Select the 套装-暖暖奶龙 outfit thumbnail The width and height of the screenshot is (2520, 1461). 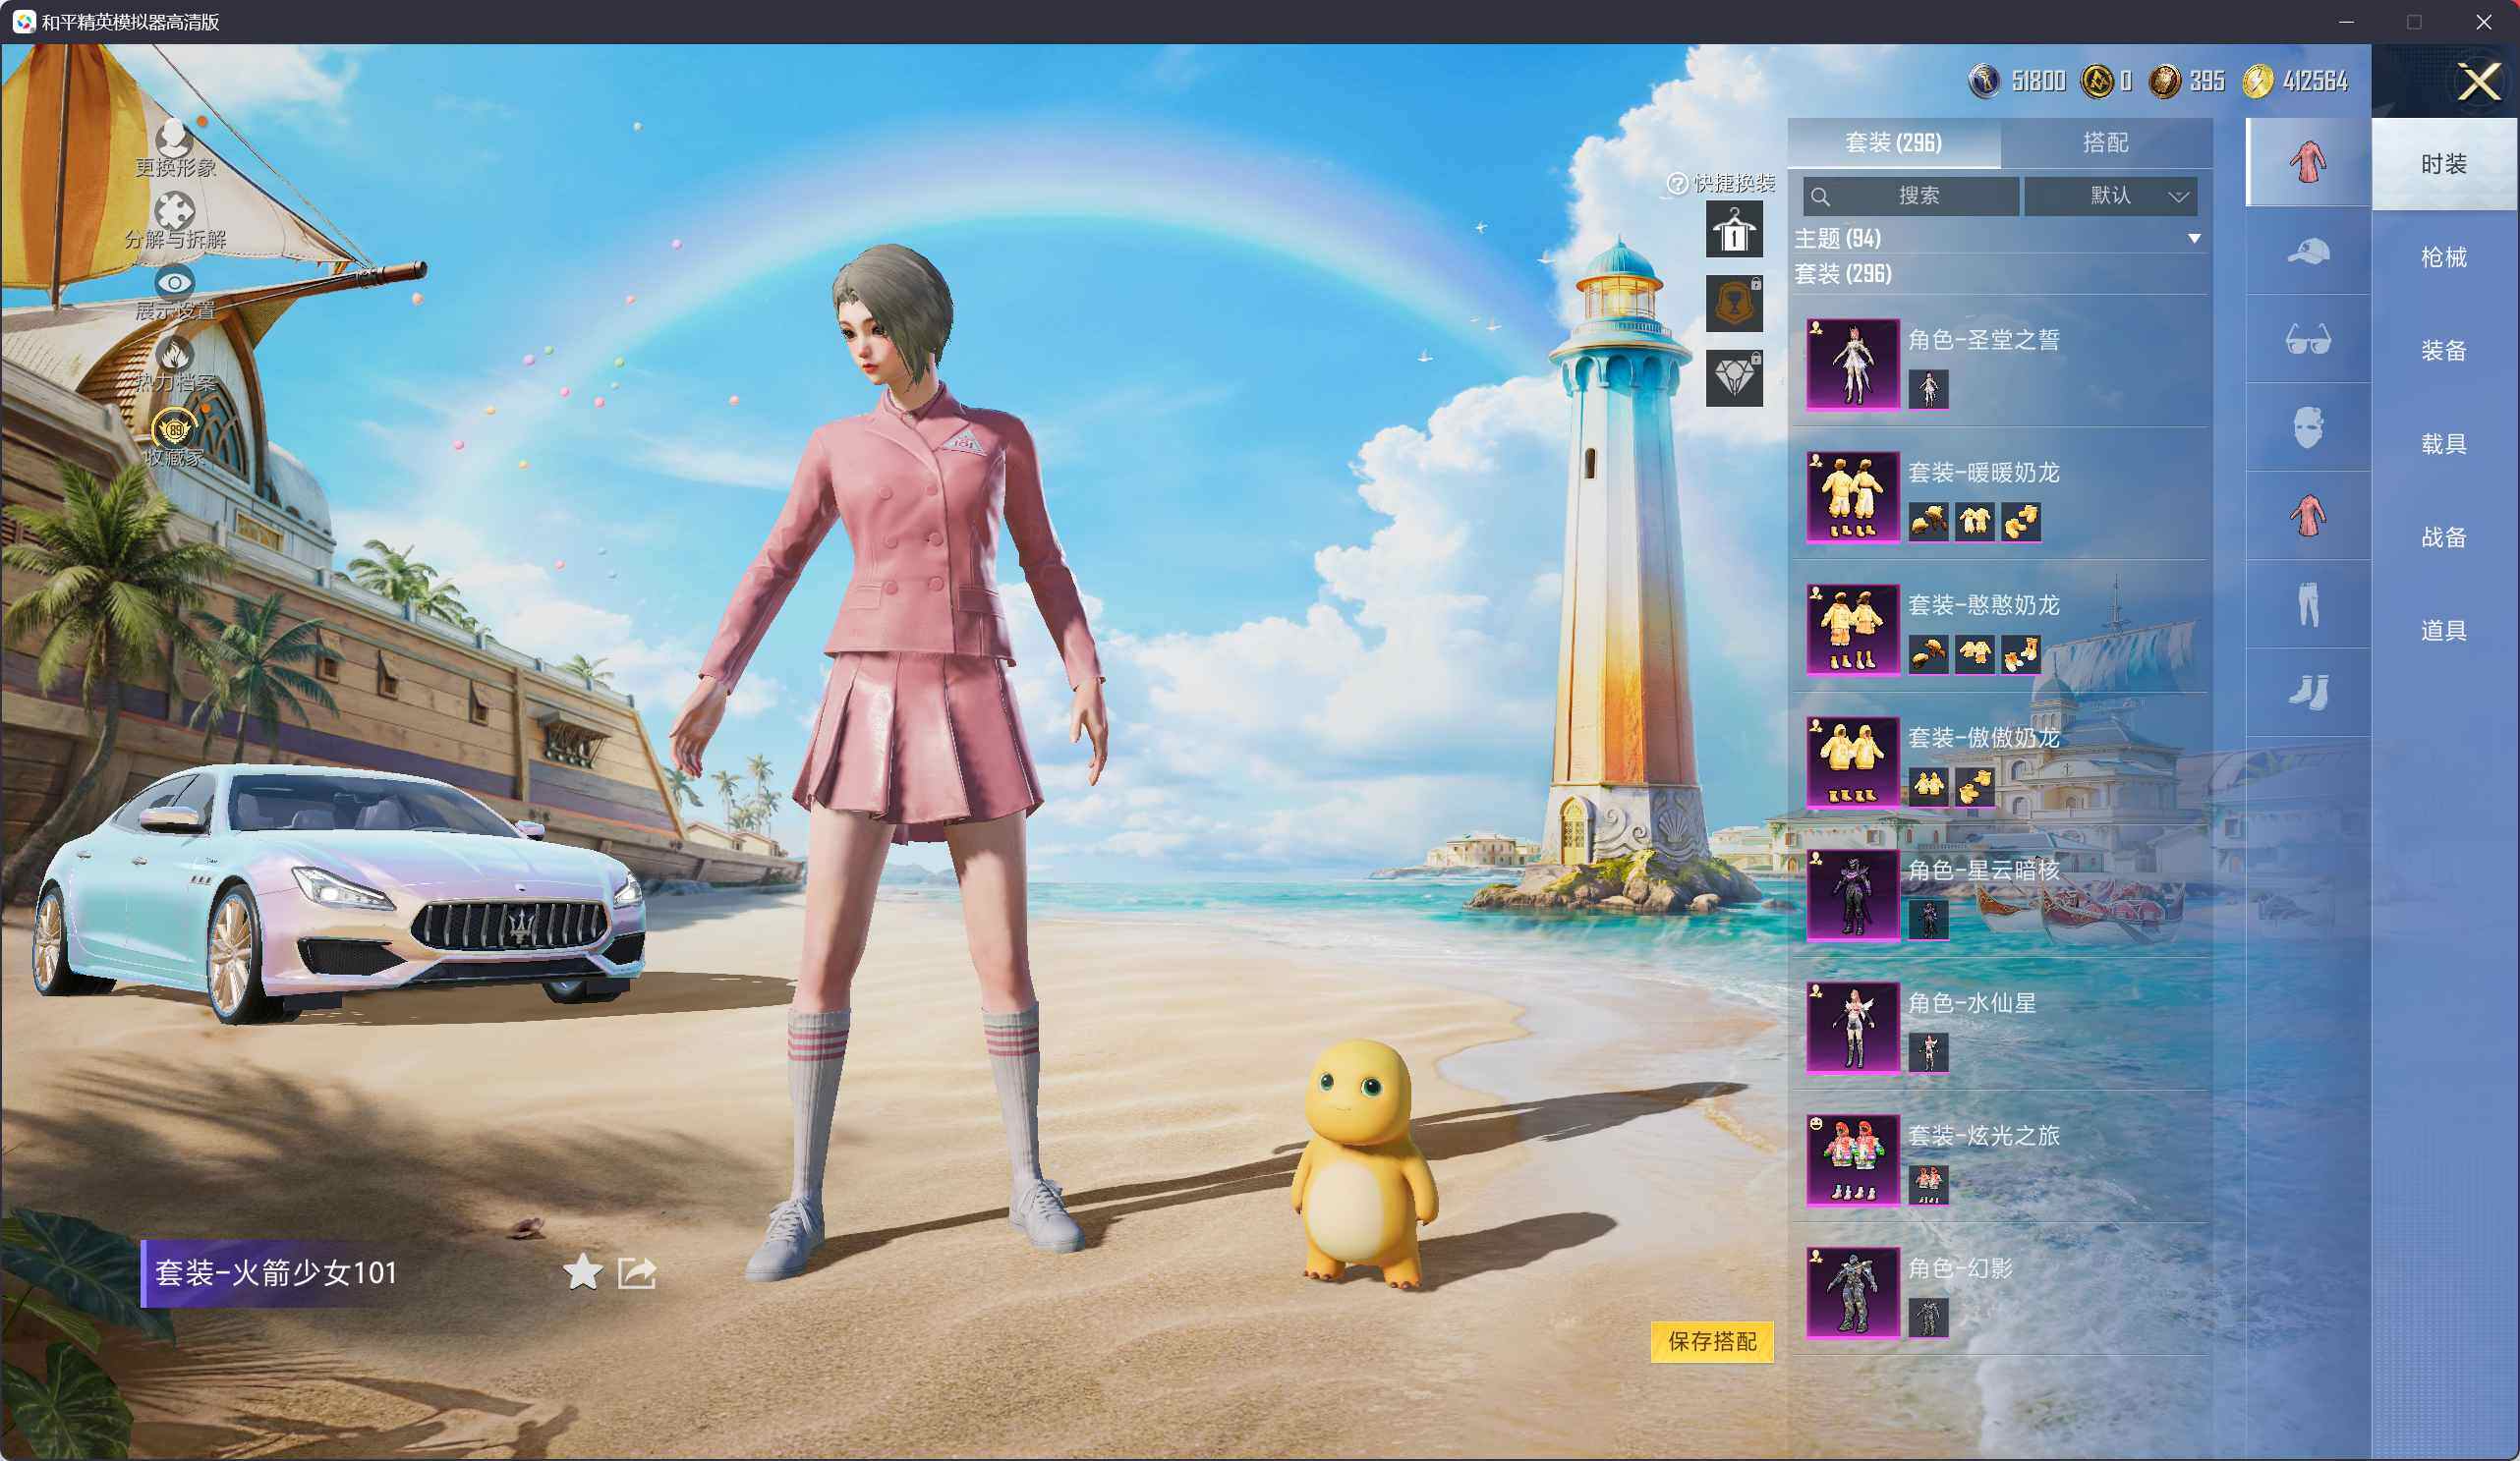(x=1853, y=496)
